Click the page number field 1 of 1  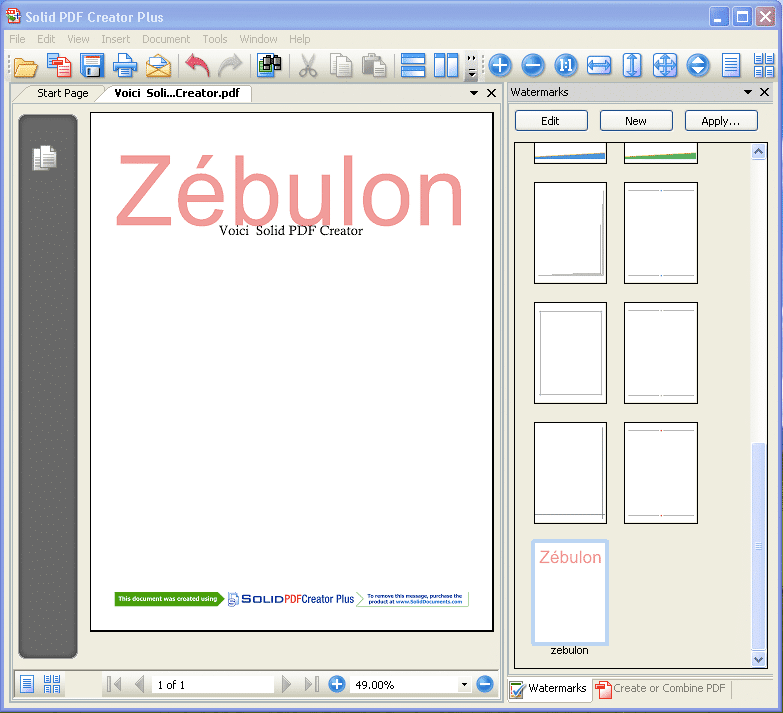[213, 685]
